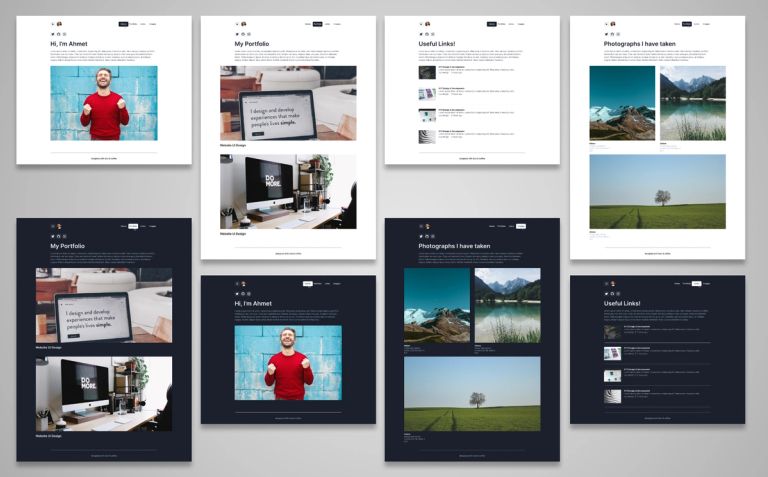
Task: Open lake and mountains photo on light Photographs page
Action: click(x=693, y=103)
